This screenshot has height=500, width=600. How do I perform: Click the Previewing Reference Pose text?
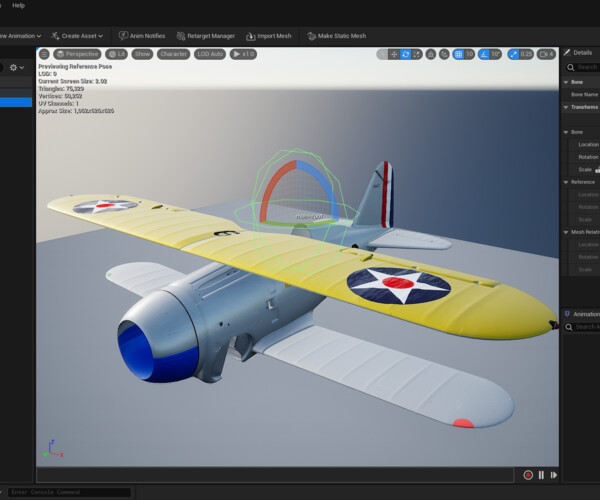pyautogui.click(x=75, y=67)
